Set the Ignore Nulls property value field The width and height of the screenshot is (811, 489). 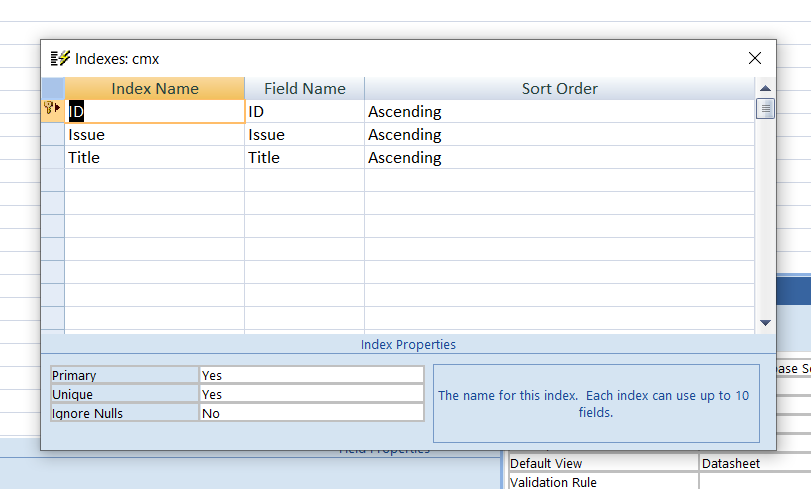tap(312, 413)
